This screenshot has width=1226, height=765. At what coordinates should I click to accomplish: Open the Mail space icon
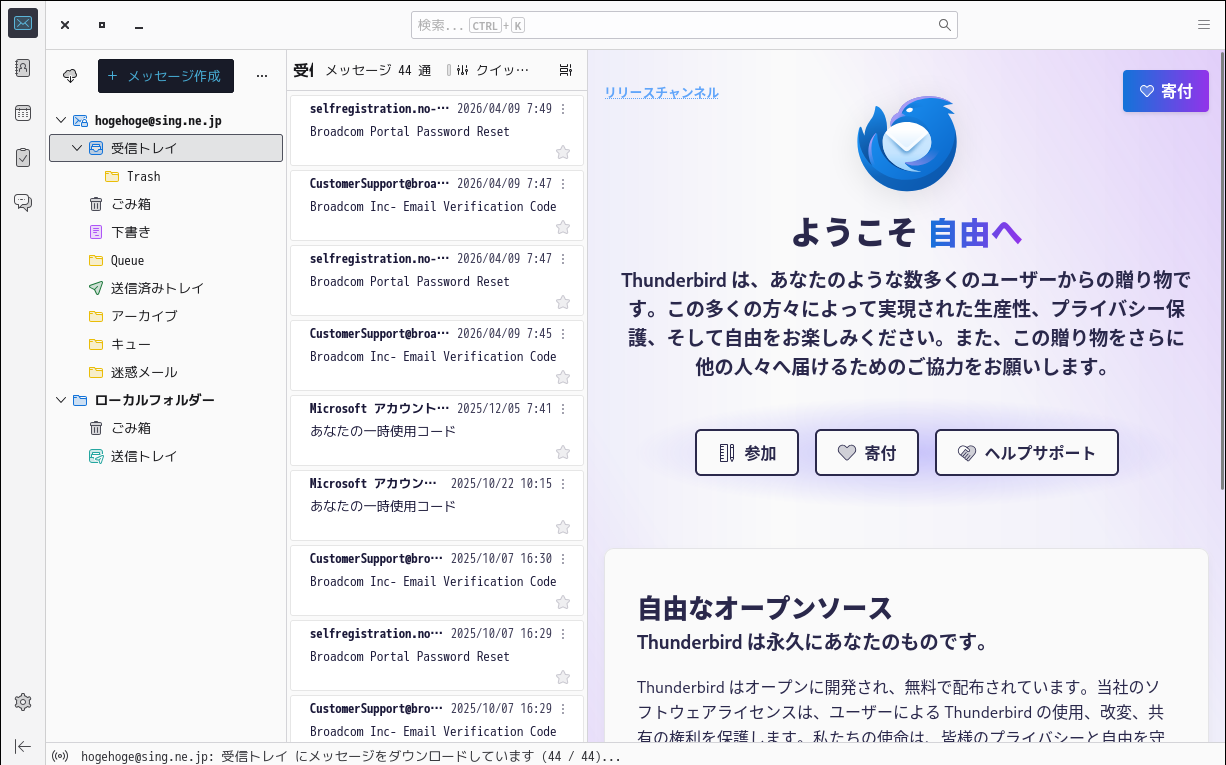23,23
